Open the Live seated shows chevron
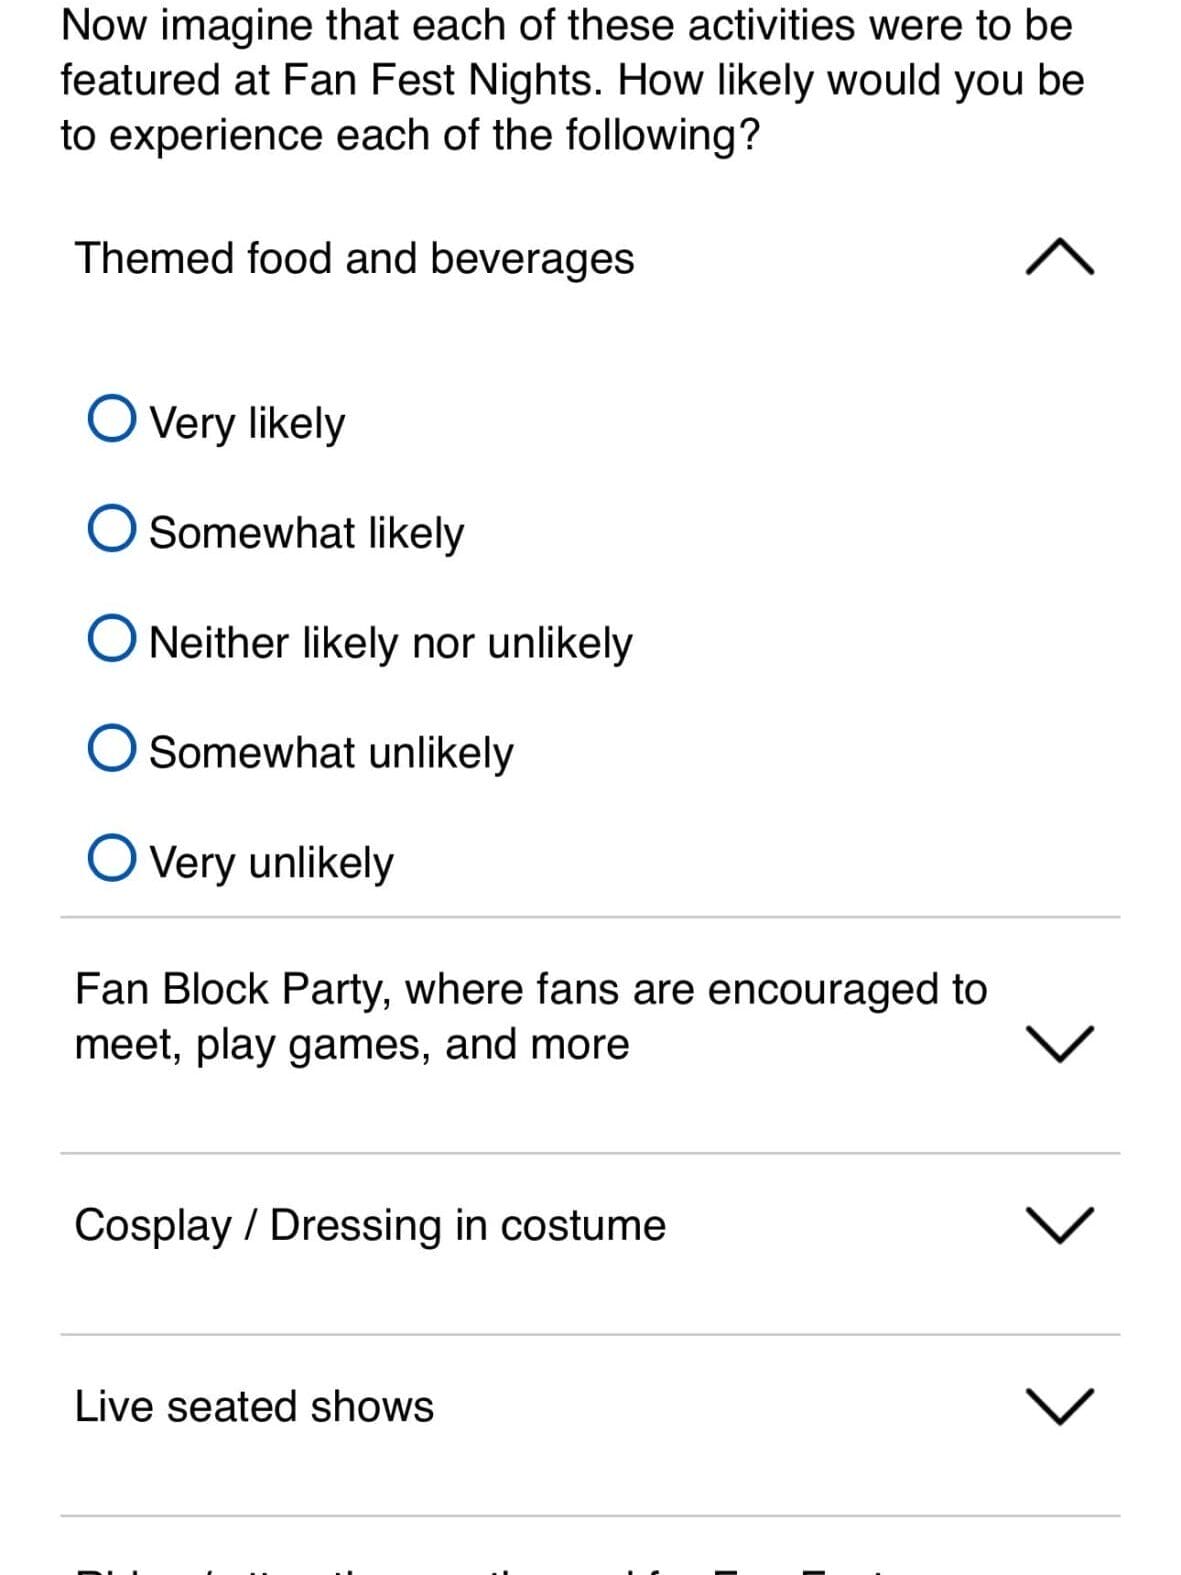Image resolution: width=1181 pixels, height=1575 pixels. point(1060,1405)
